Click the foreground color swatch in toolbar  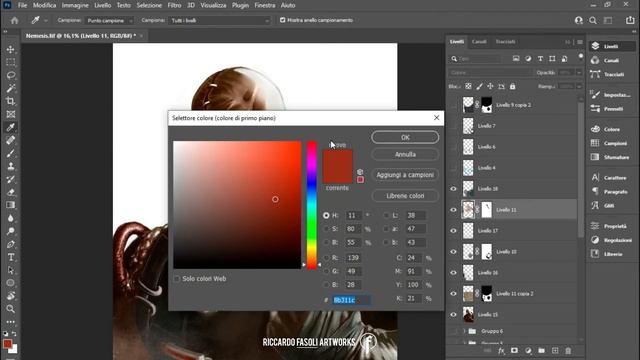coord(8,344)
